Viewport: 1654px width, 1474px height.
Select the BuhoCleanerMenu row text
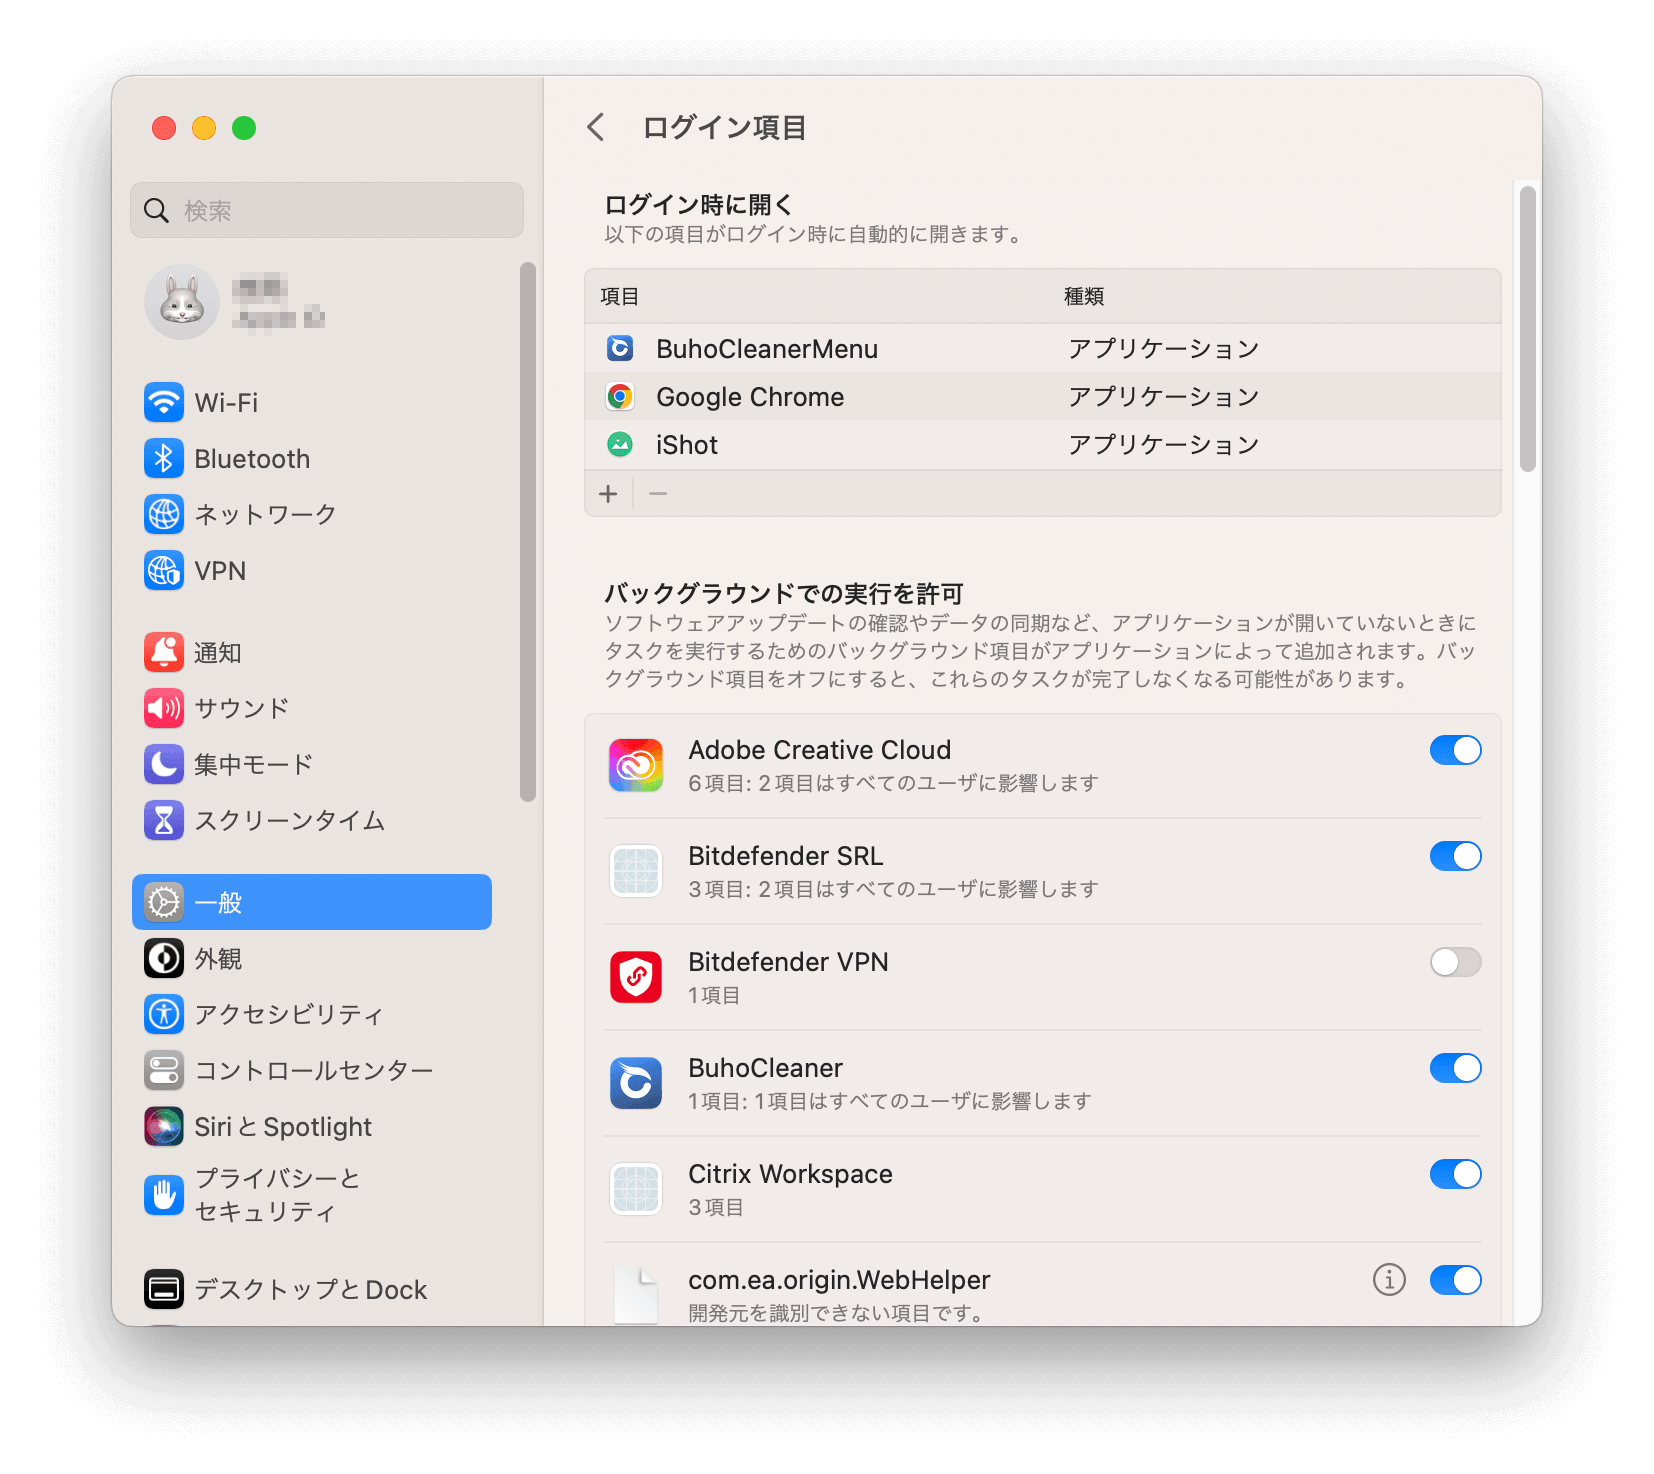(767, 349)
